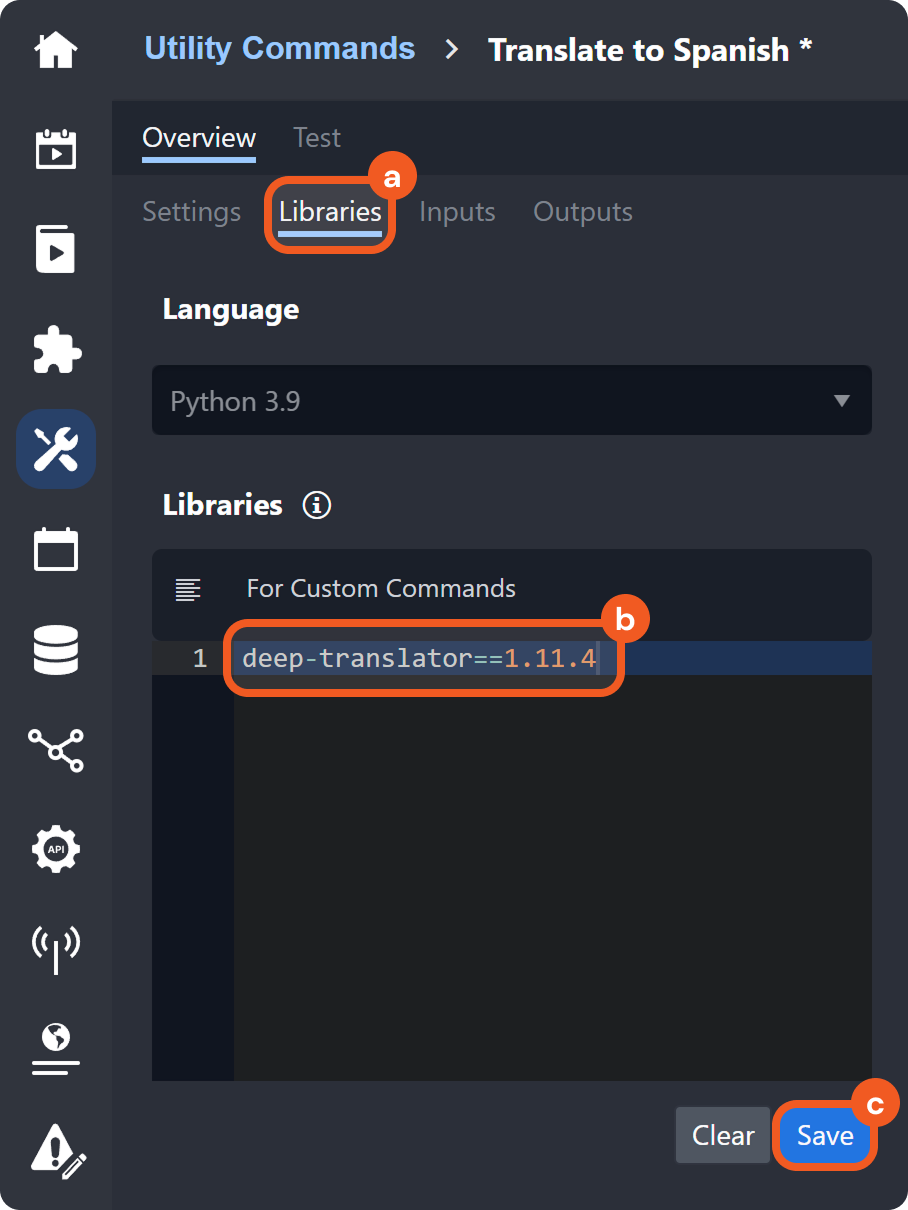Open the API gear settings icon
908x1210 pixels.
[x=56, y=849]
